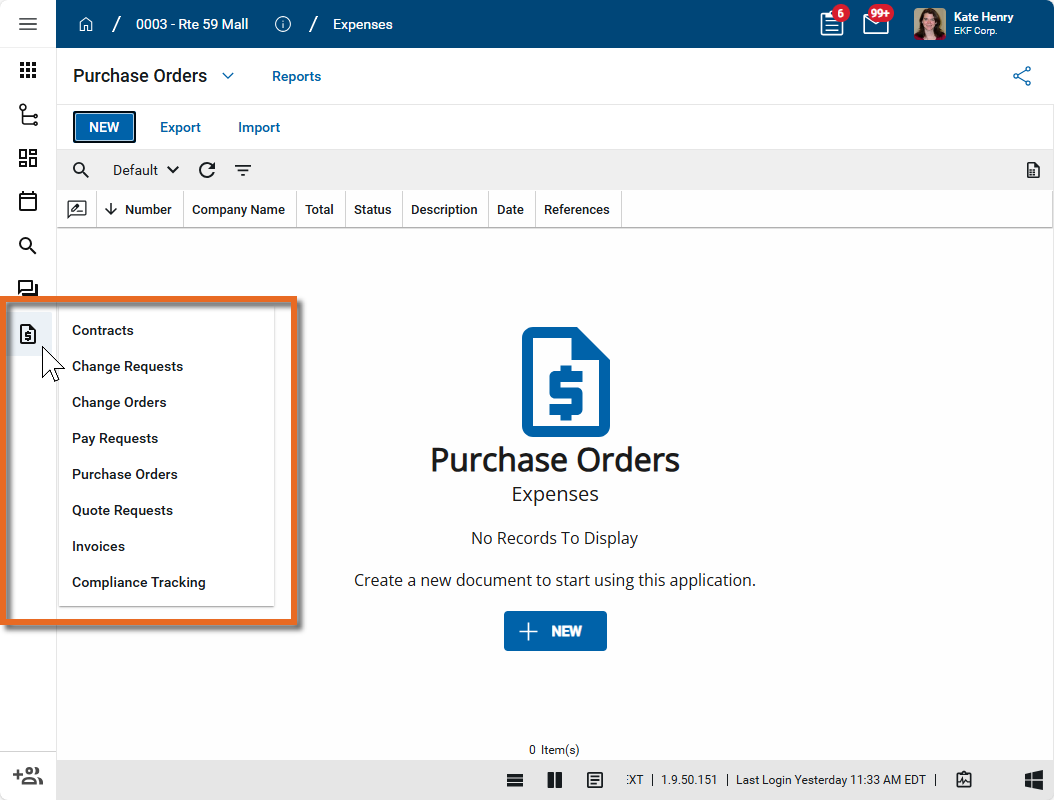Expand the Purchase Orders title dropdown
This screenshot has height=800, width=1054.
point(228,76)
